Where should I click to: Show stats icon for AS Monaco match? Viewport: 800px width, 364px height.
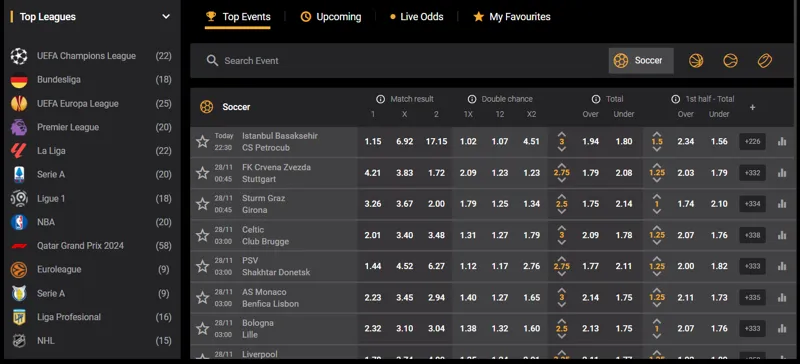tap(782, 298)
